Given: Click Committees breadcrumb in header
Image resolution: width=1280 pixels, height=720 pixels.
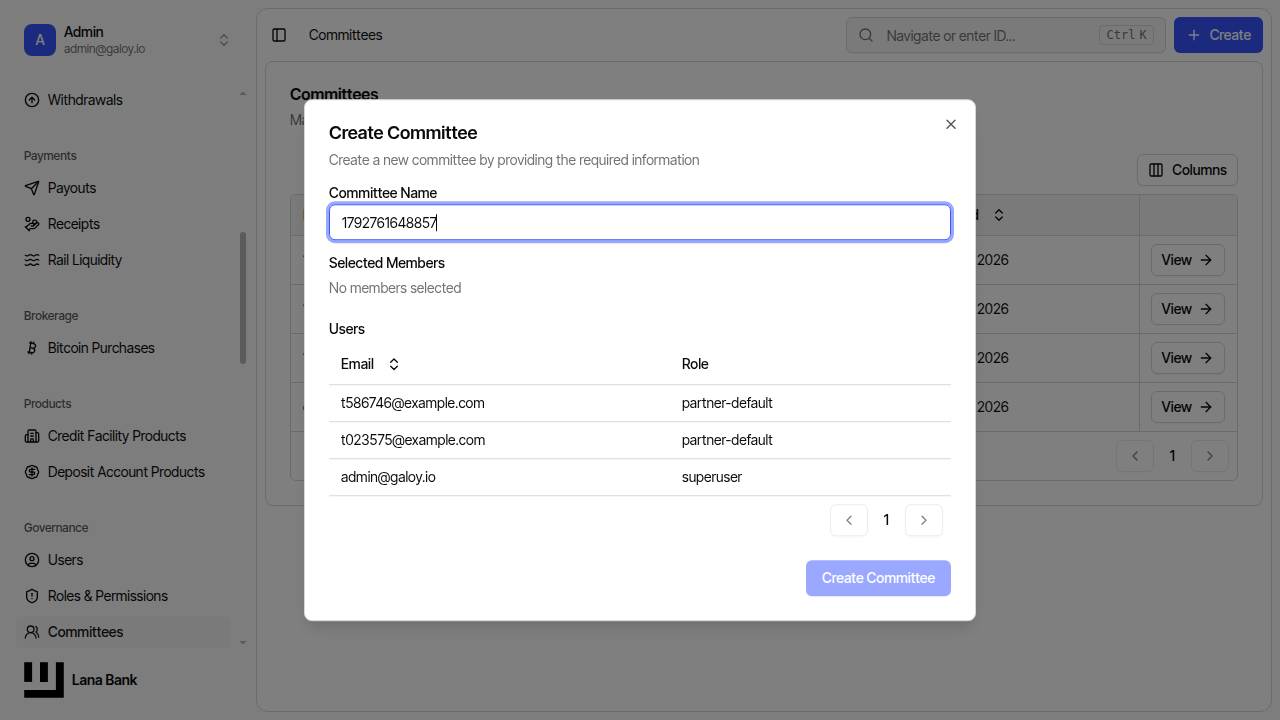Looking at the screenshot, I should 345,35.
